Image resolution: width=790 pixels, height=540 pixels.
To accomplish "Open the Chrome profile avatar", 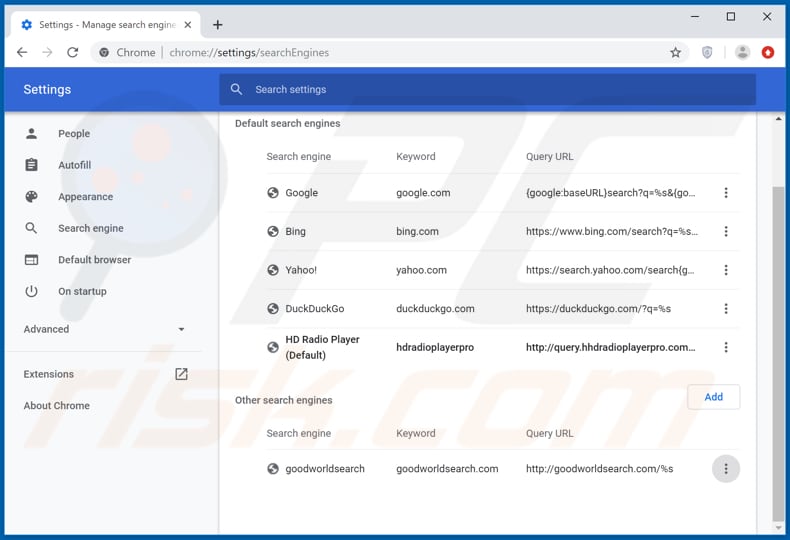I will [742, 52].
